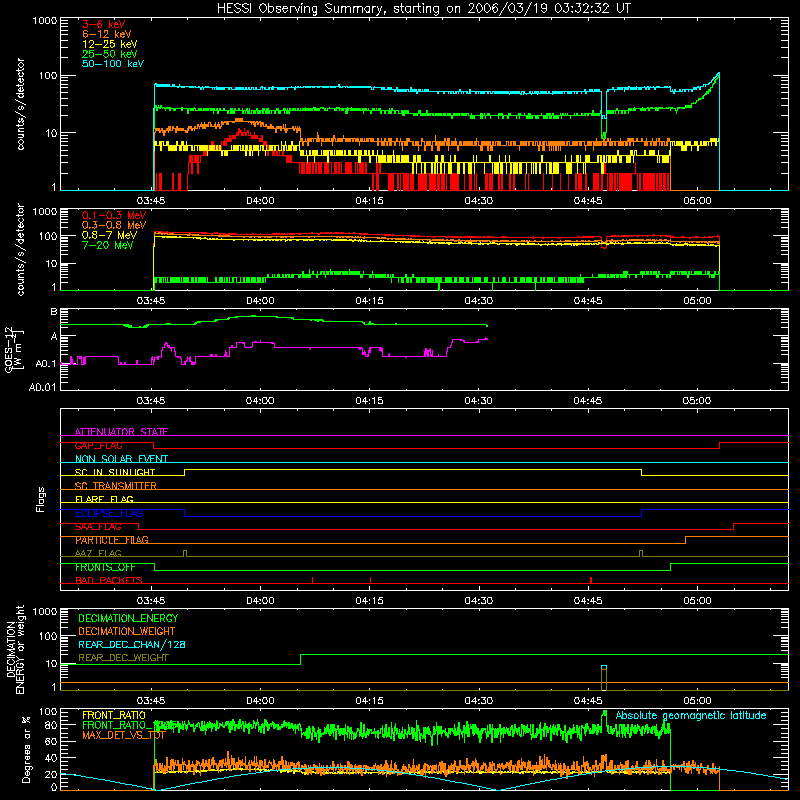Click the MAX_DET_VS_TOT legend entry
Screen dimensions: 800x800
[124, 735]
